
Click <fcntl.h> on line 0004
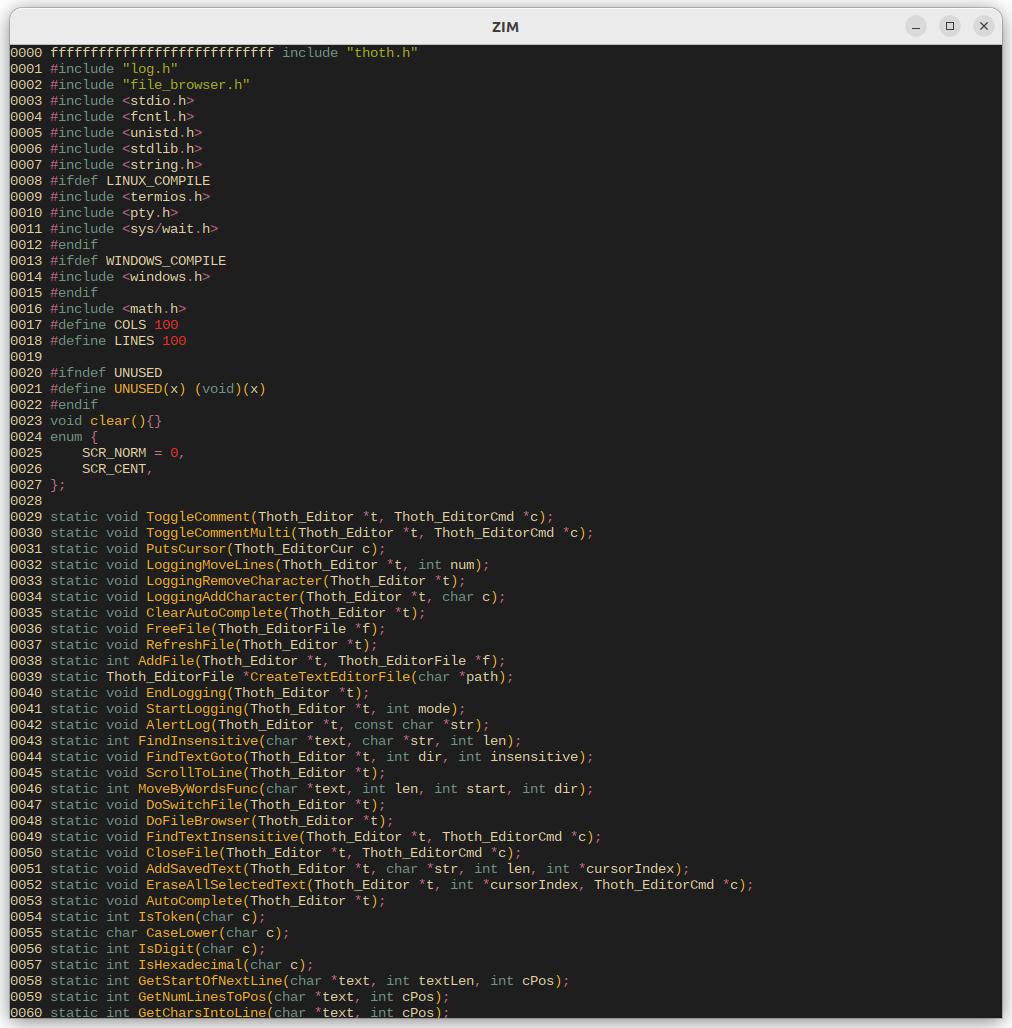(x=158, y=116)
